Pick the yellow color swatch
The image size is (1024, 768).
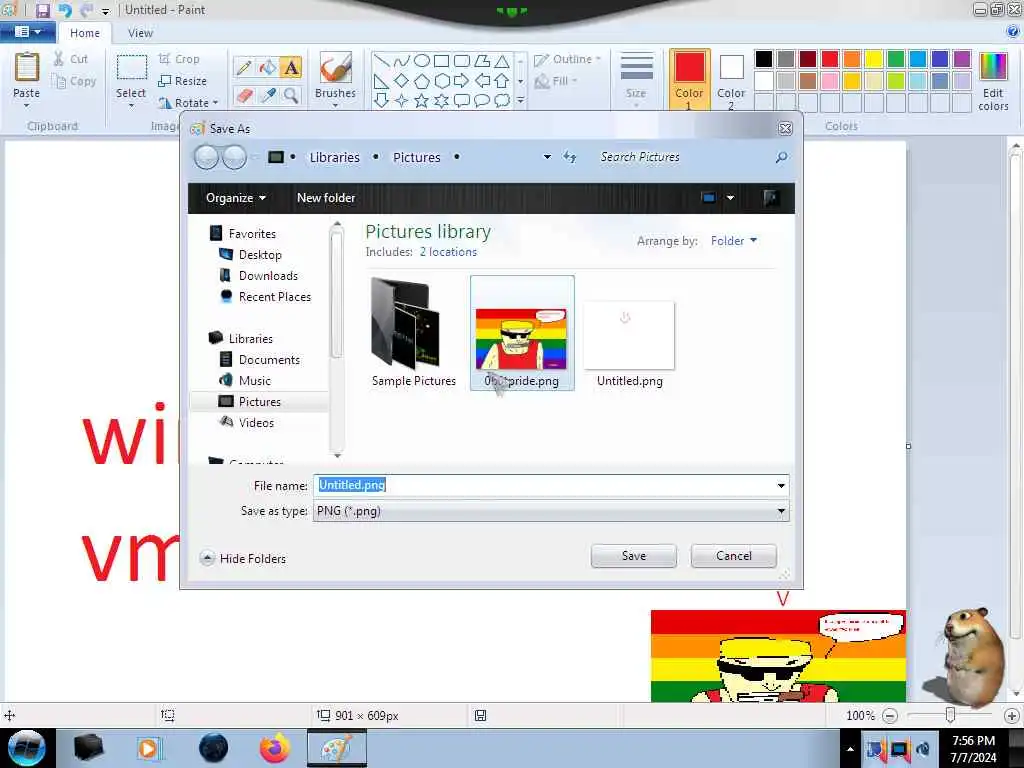coord(874,59)
